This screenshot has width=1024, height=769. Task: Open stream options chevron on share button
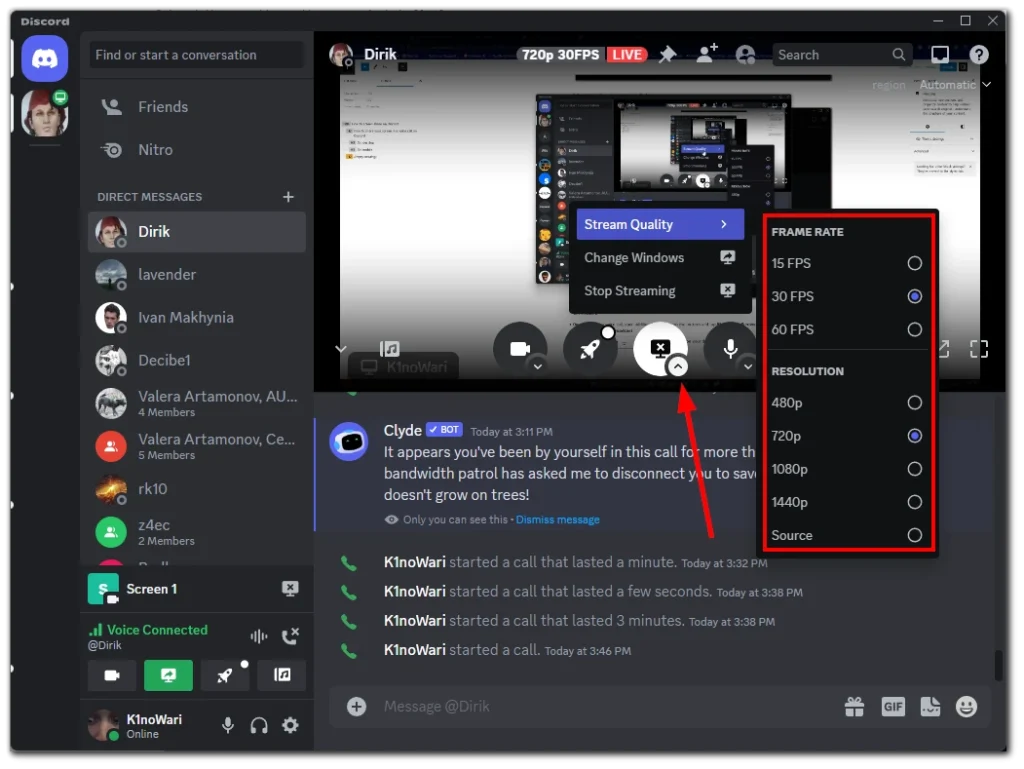tap(678, 366)
